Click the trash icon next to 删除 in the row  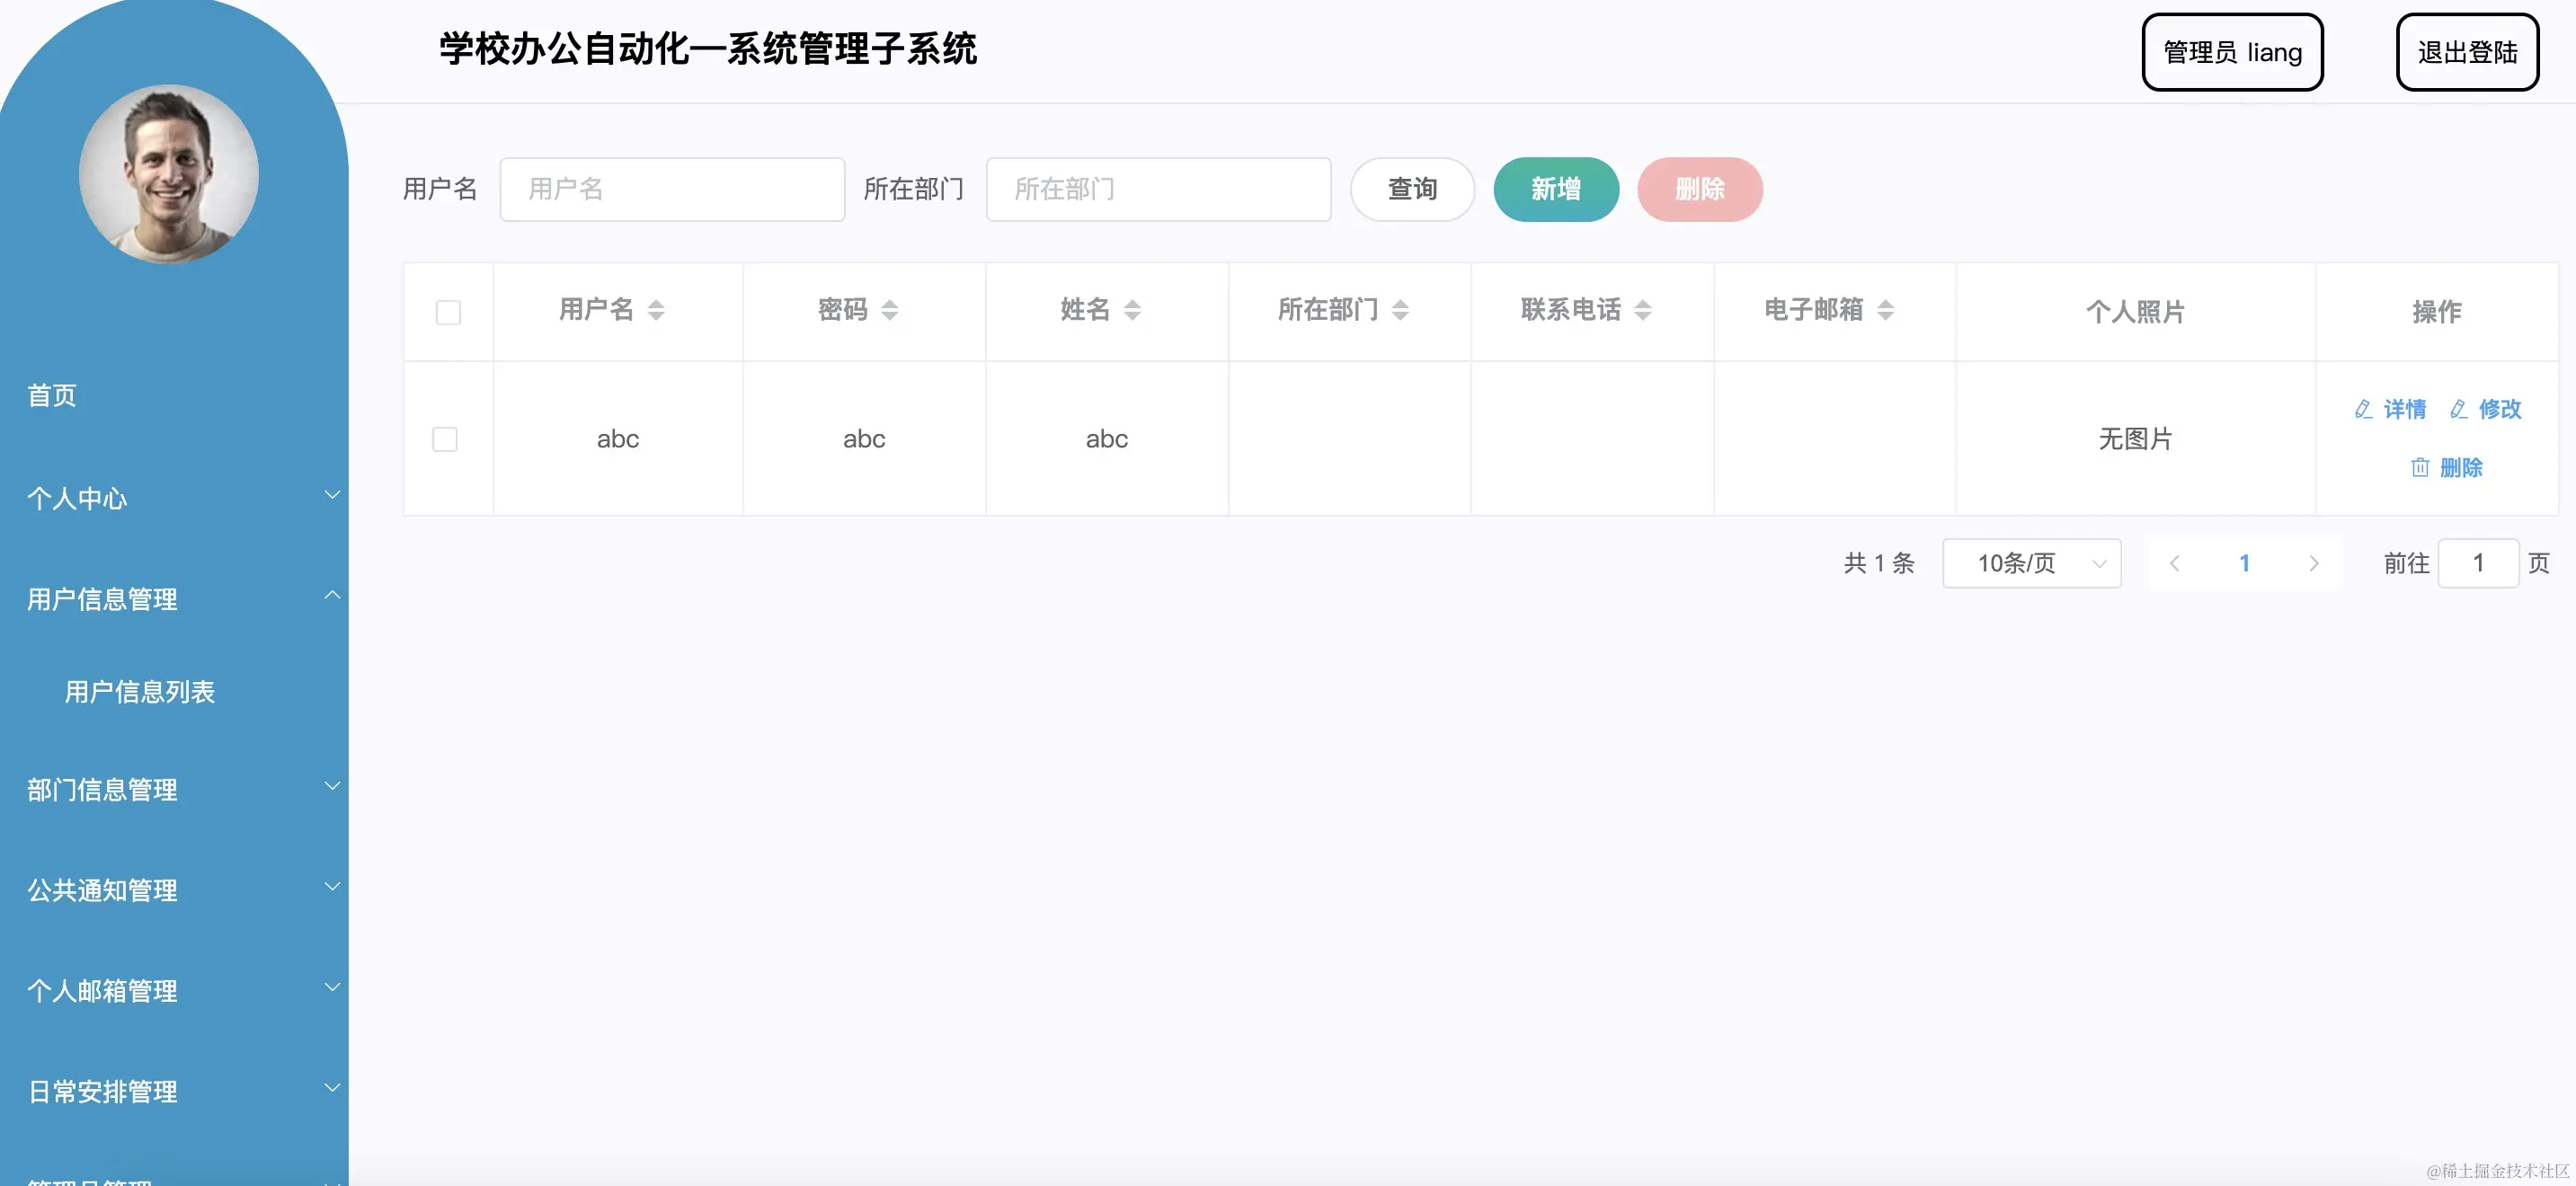[2420, 467]
